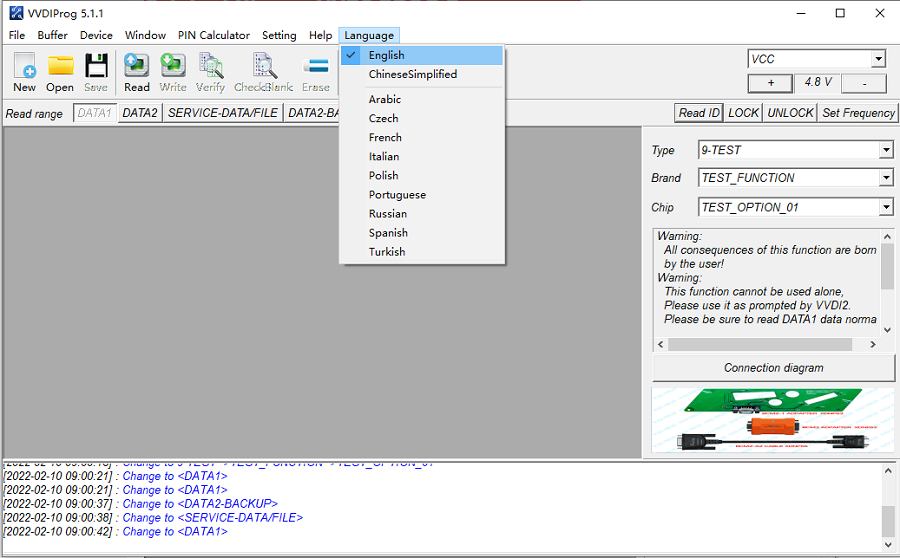The width and height of the screenshot is (900, 558).
Task: Click the Erase toolbar icon
Action: point(316,73)
